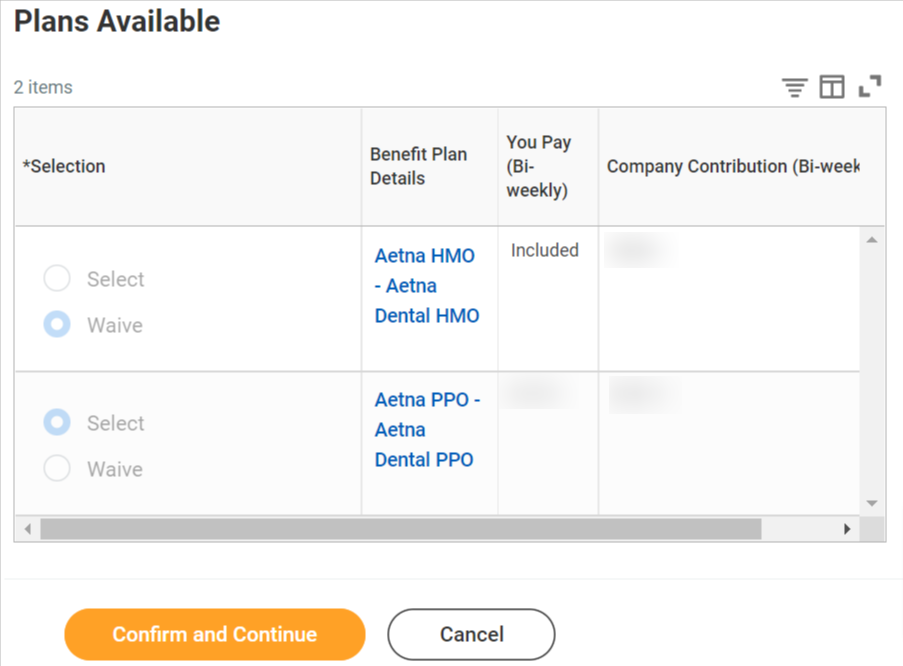Click the You Pay (Bi-weekly) column header
This screenshot has width=903, height=666.
point(538,166)
